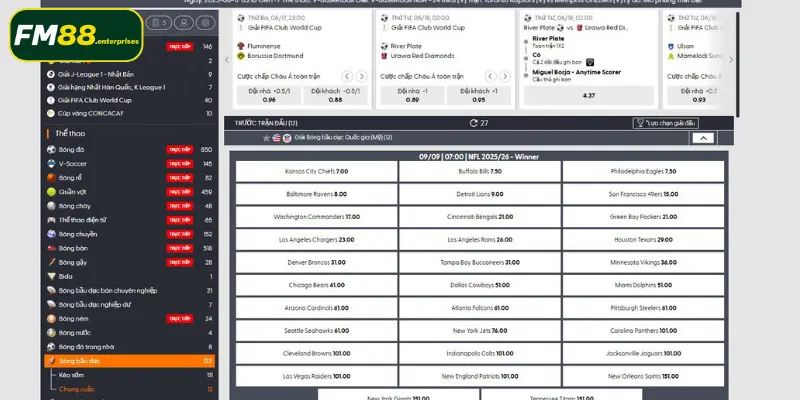Select the Bóng chày baseball icon

click(51, 206)
